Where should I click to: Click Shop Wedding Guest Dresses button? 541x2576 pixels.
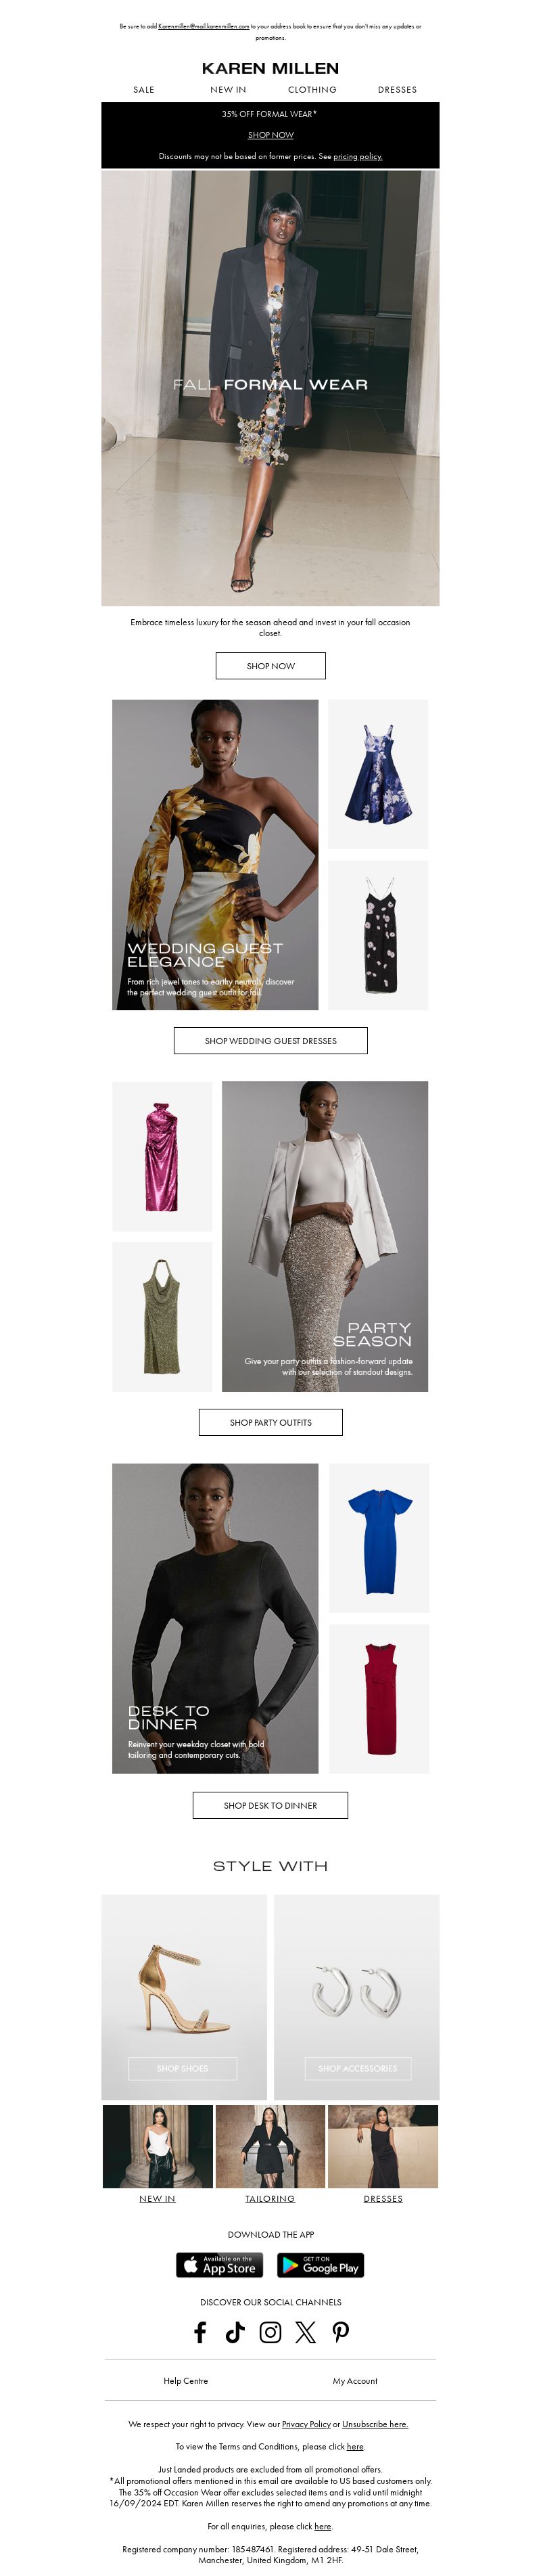tap(270, 1041)
